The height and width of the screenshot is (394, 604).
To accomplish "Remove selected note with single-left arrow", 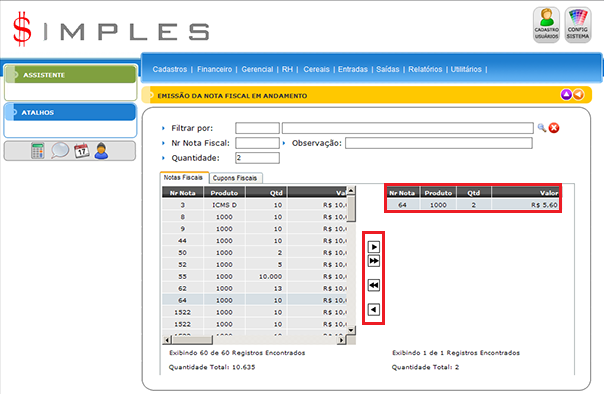I will (374, 309).
